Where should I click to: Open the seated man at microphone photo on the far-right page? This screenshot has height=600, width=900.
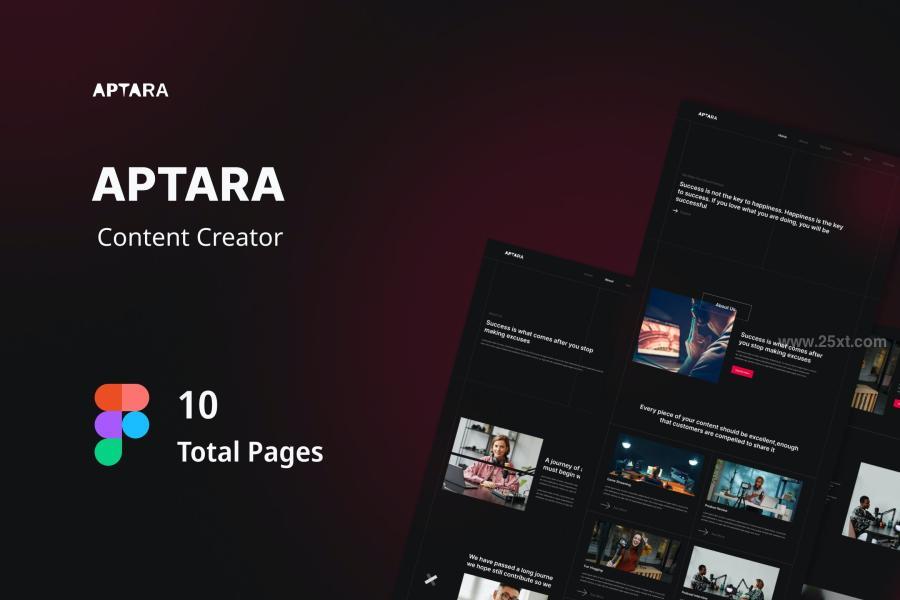coord(870,504)
